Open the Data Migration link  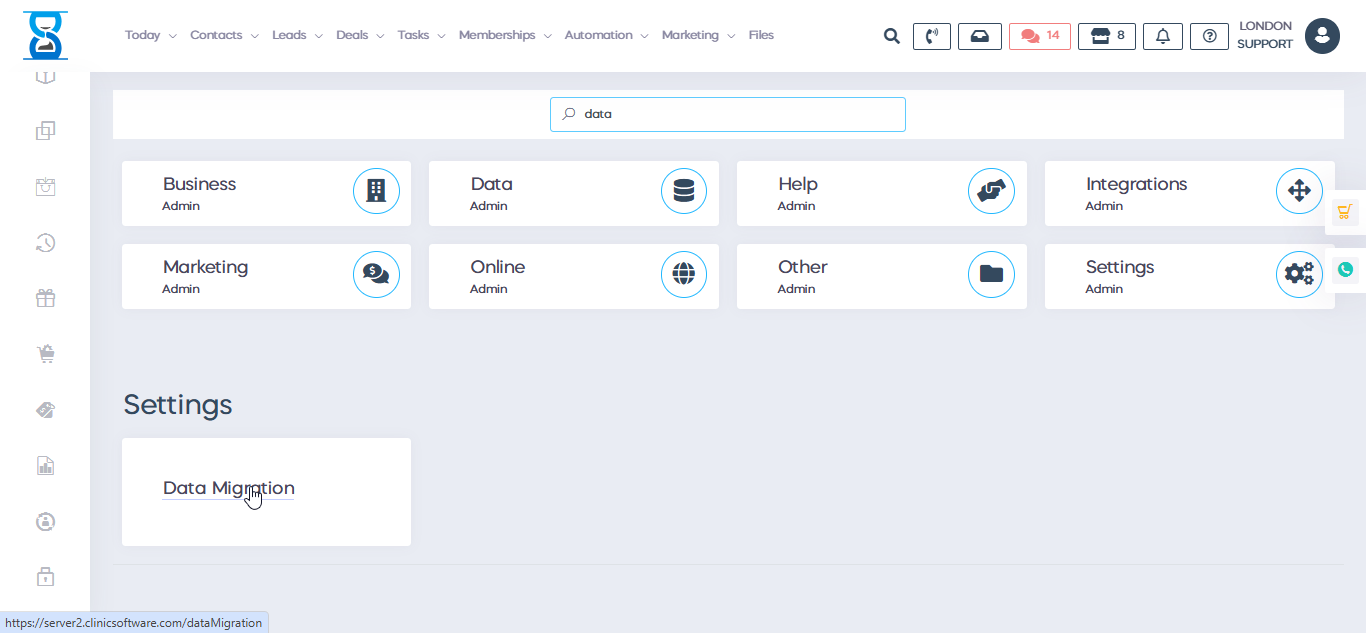[x=228, y=488]
